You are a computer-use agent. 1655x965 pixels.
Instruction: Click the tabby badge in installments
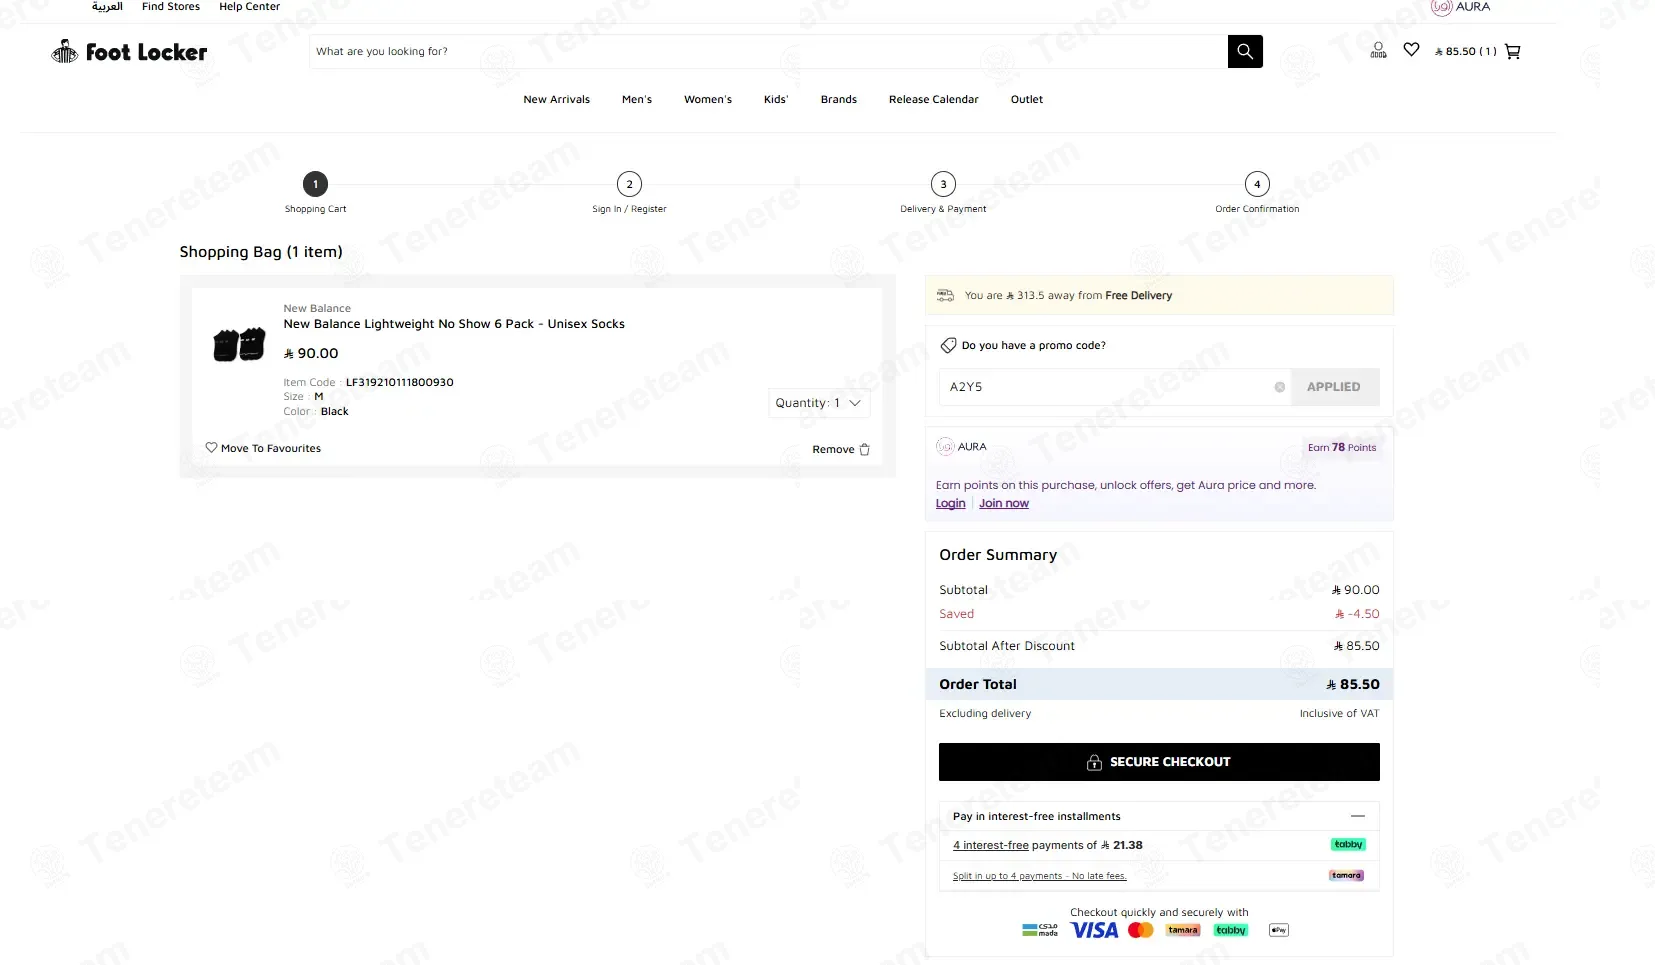(1348, 845)
